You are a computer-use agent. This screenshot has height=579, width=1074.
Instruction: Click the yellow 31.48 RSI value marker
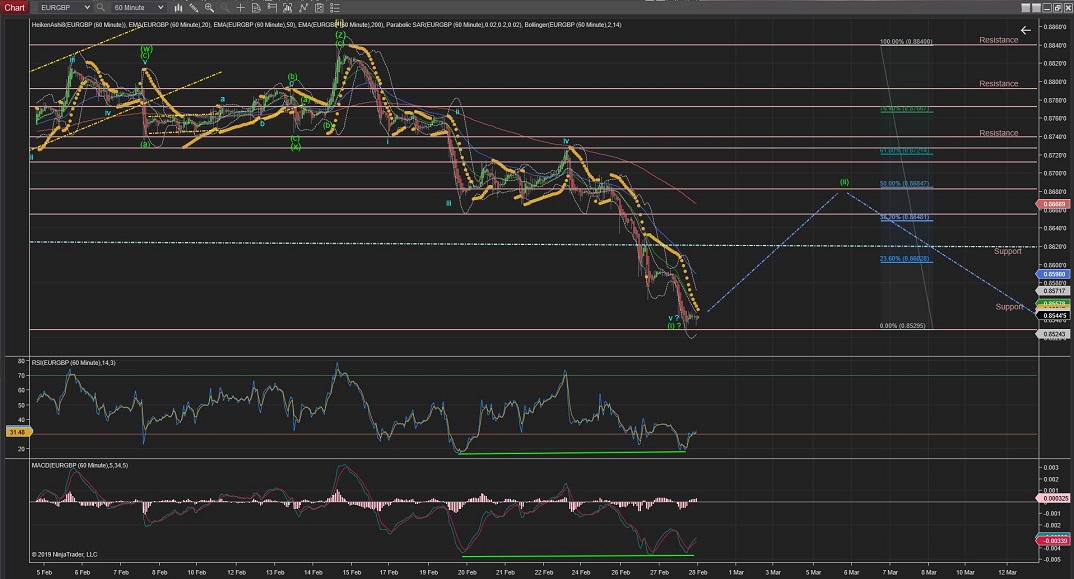pos(17,432)
